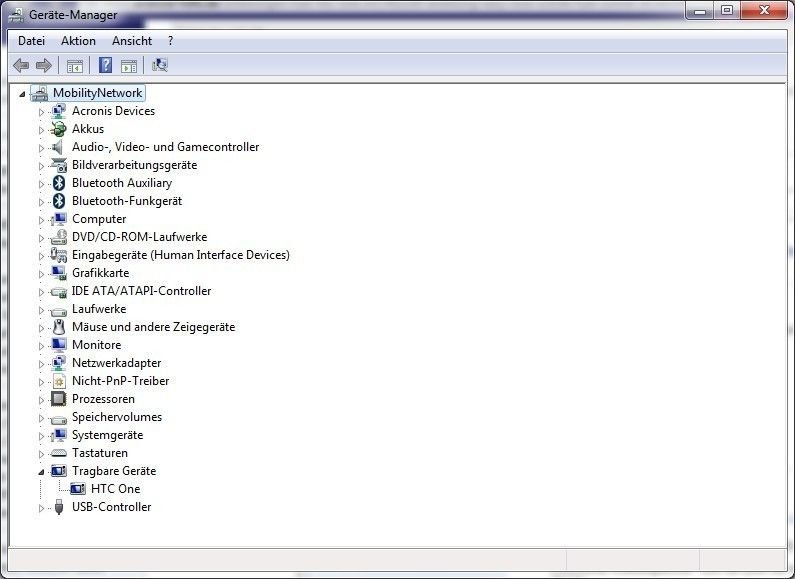
Task: Click the Nicht-PnP-Treiber gear icon
Action: pyautogui.click(x=59, y=381)
